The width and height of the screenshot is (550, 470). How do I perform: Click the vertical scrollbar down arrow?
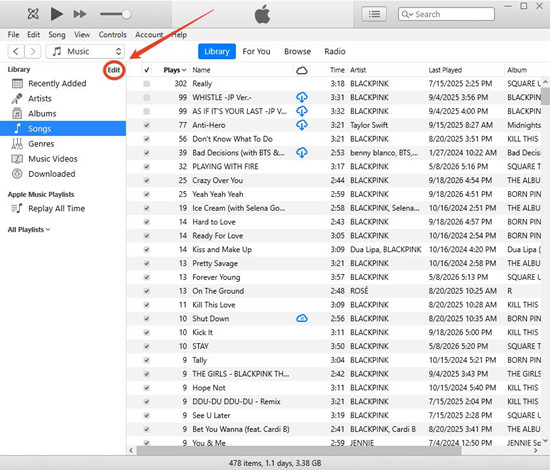point(545,440)
